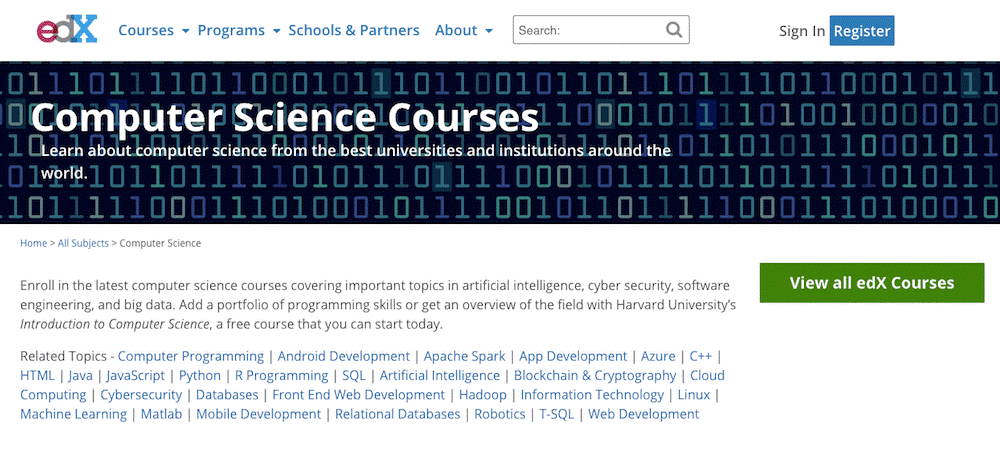Open Apache Spark topic

point(464,356)
